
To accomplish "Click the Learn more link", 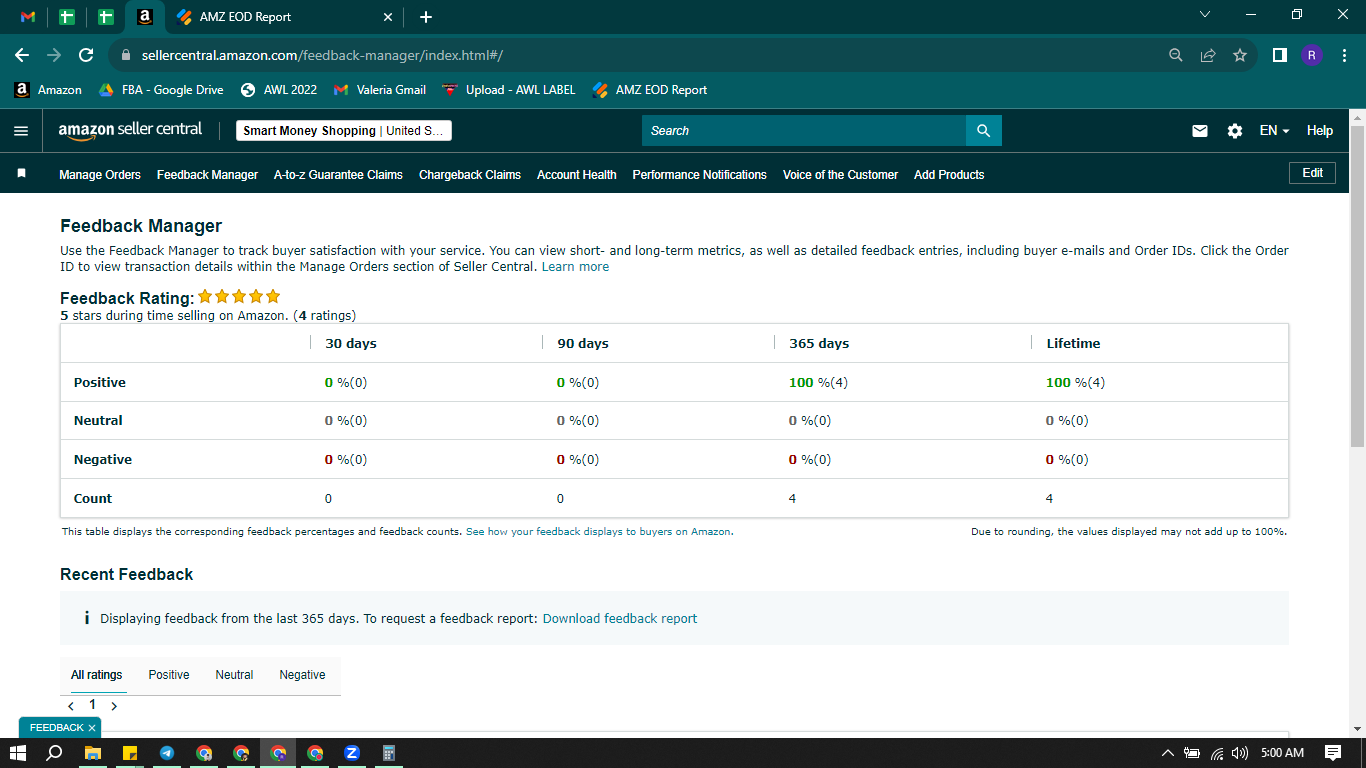I will coord(575,267).
